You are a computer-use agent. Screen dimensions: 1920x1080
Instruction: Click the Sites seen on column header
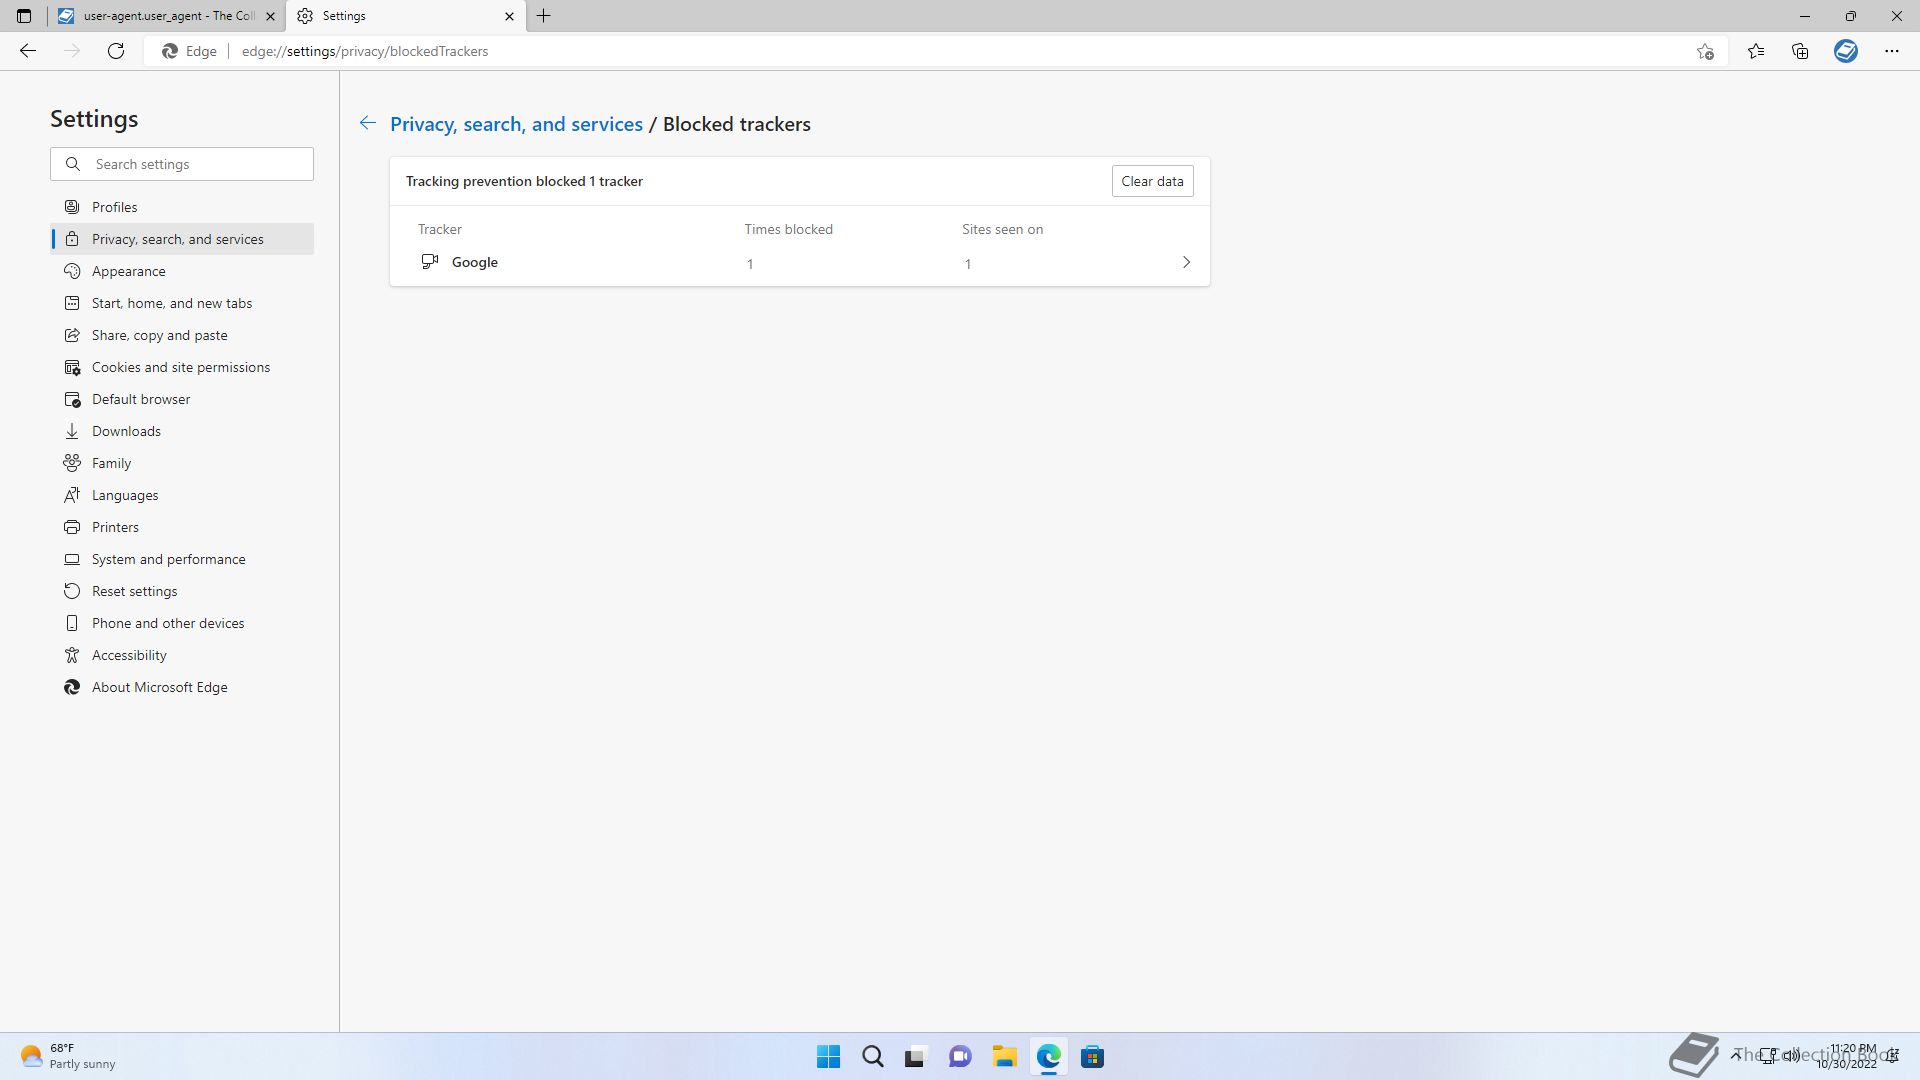point(1002,229)
